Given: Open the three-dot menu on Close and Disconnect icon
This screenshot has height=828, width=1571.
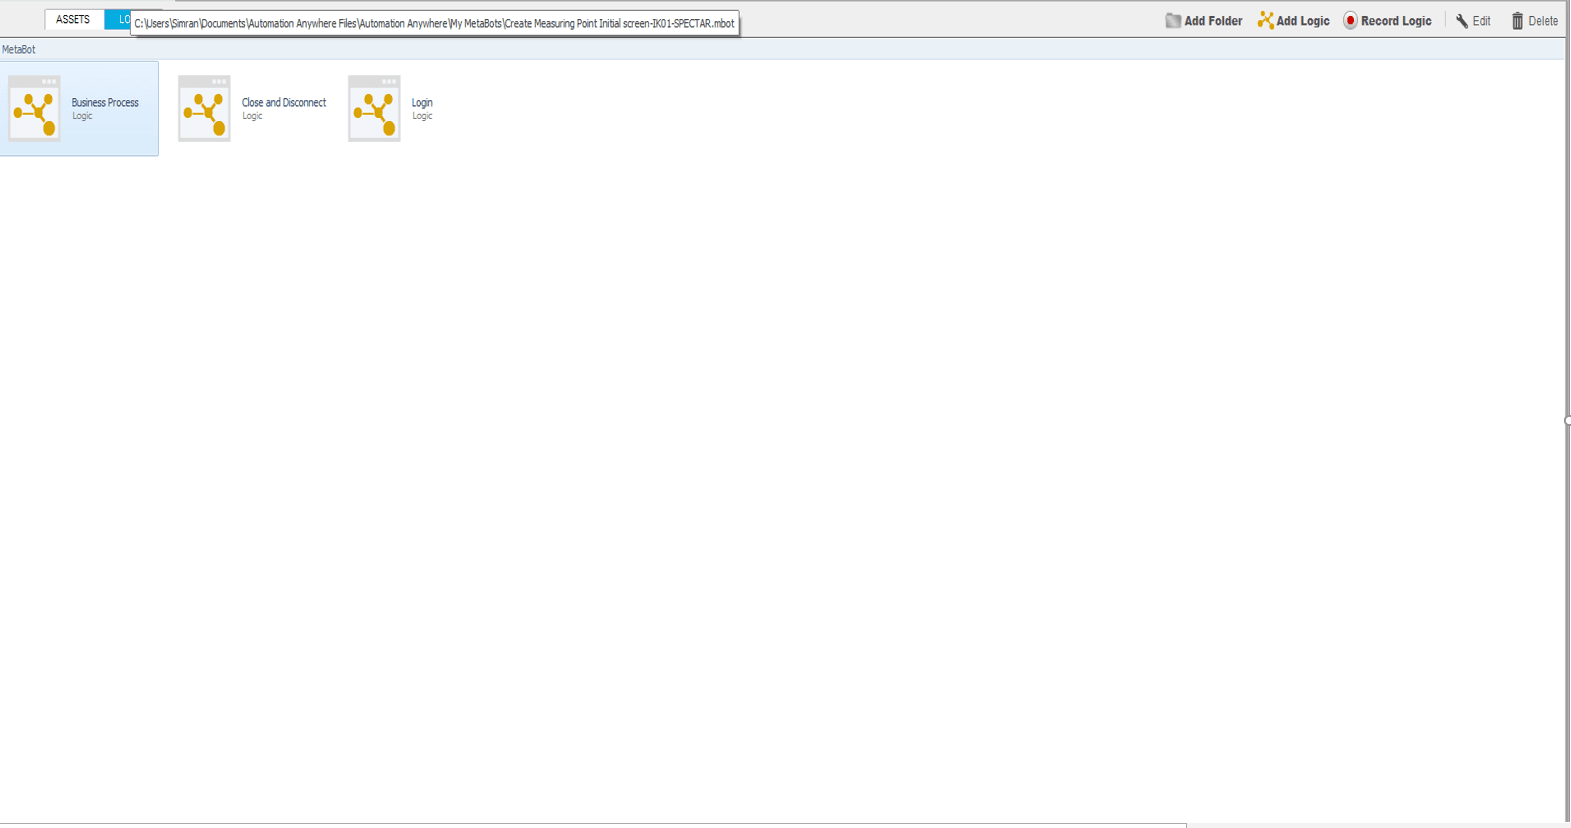Looking at the screenshot, I should coord(218,82).
